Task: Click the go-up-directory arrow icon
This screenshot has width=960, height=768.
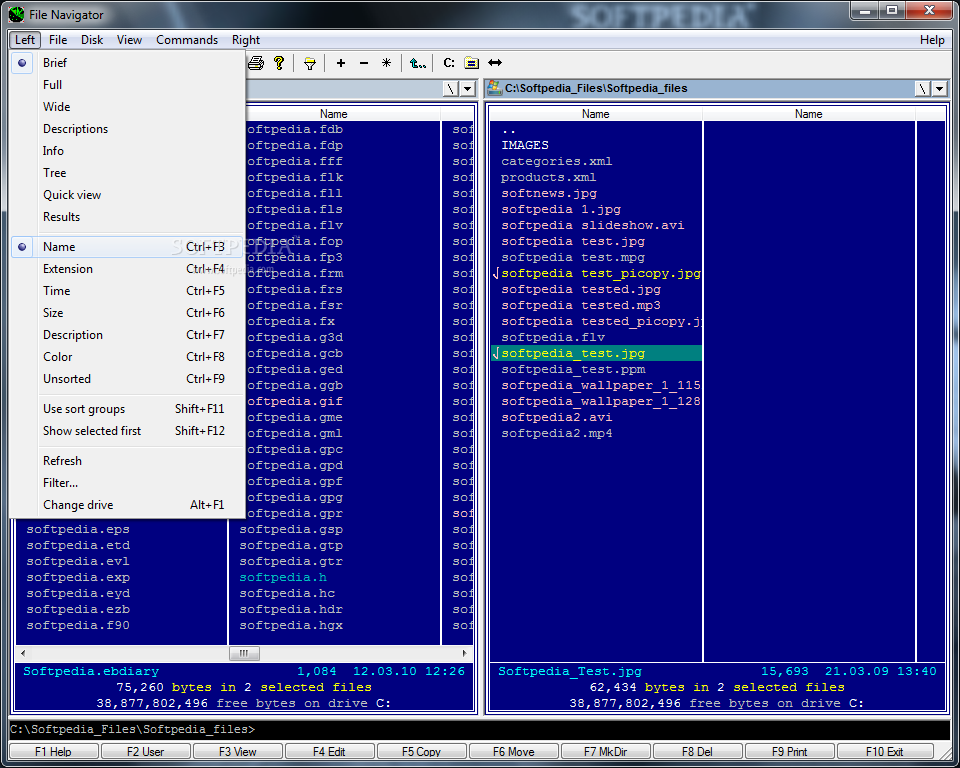Action: tap(418, 62)
